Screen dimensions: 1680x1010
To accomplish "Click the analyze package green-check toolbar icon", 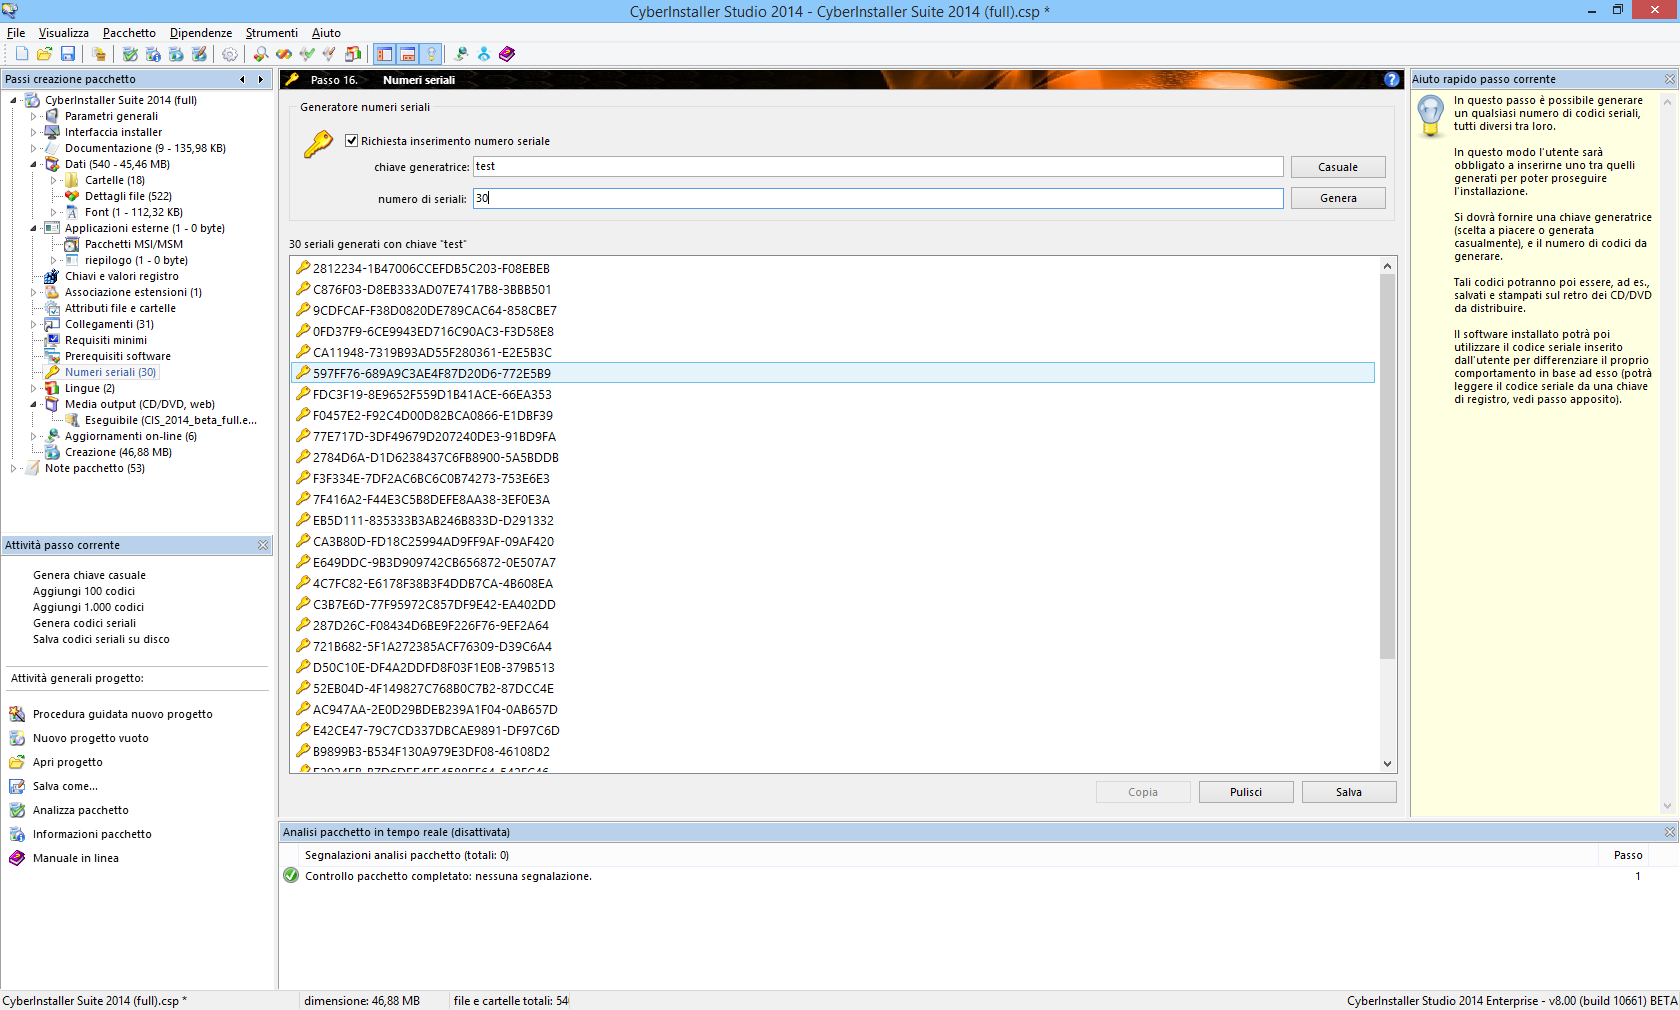I will (130, 54).
